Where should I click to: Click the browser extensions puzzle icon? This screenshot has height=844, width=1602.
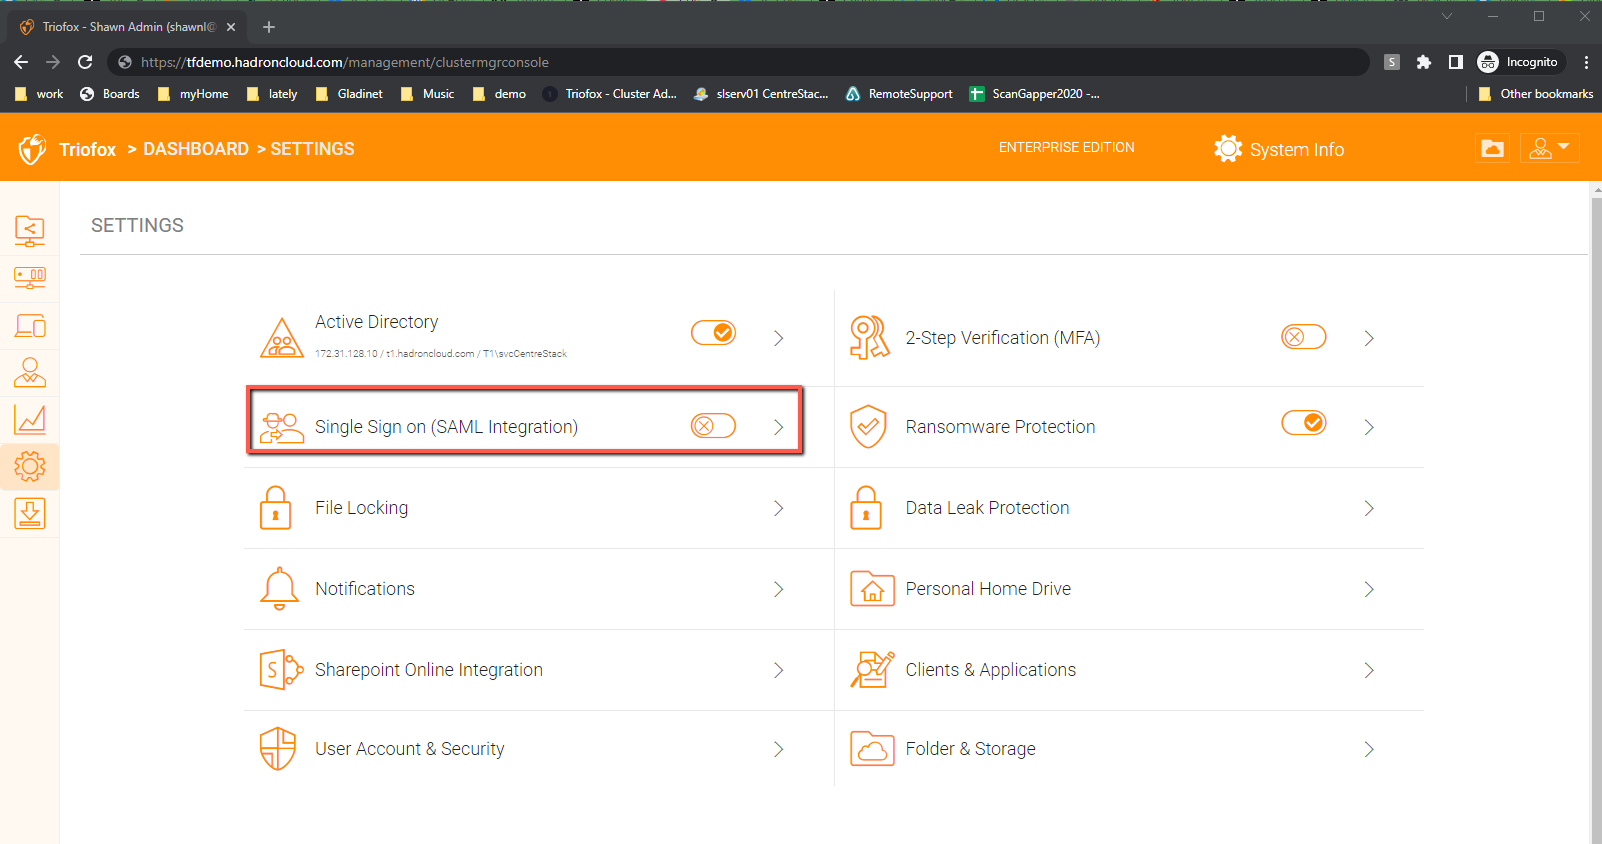1424,62
